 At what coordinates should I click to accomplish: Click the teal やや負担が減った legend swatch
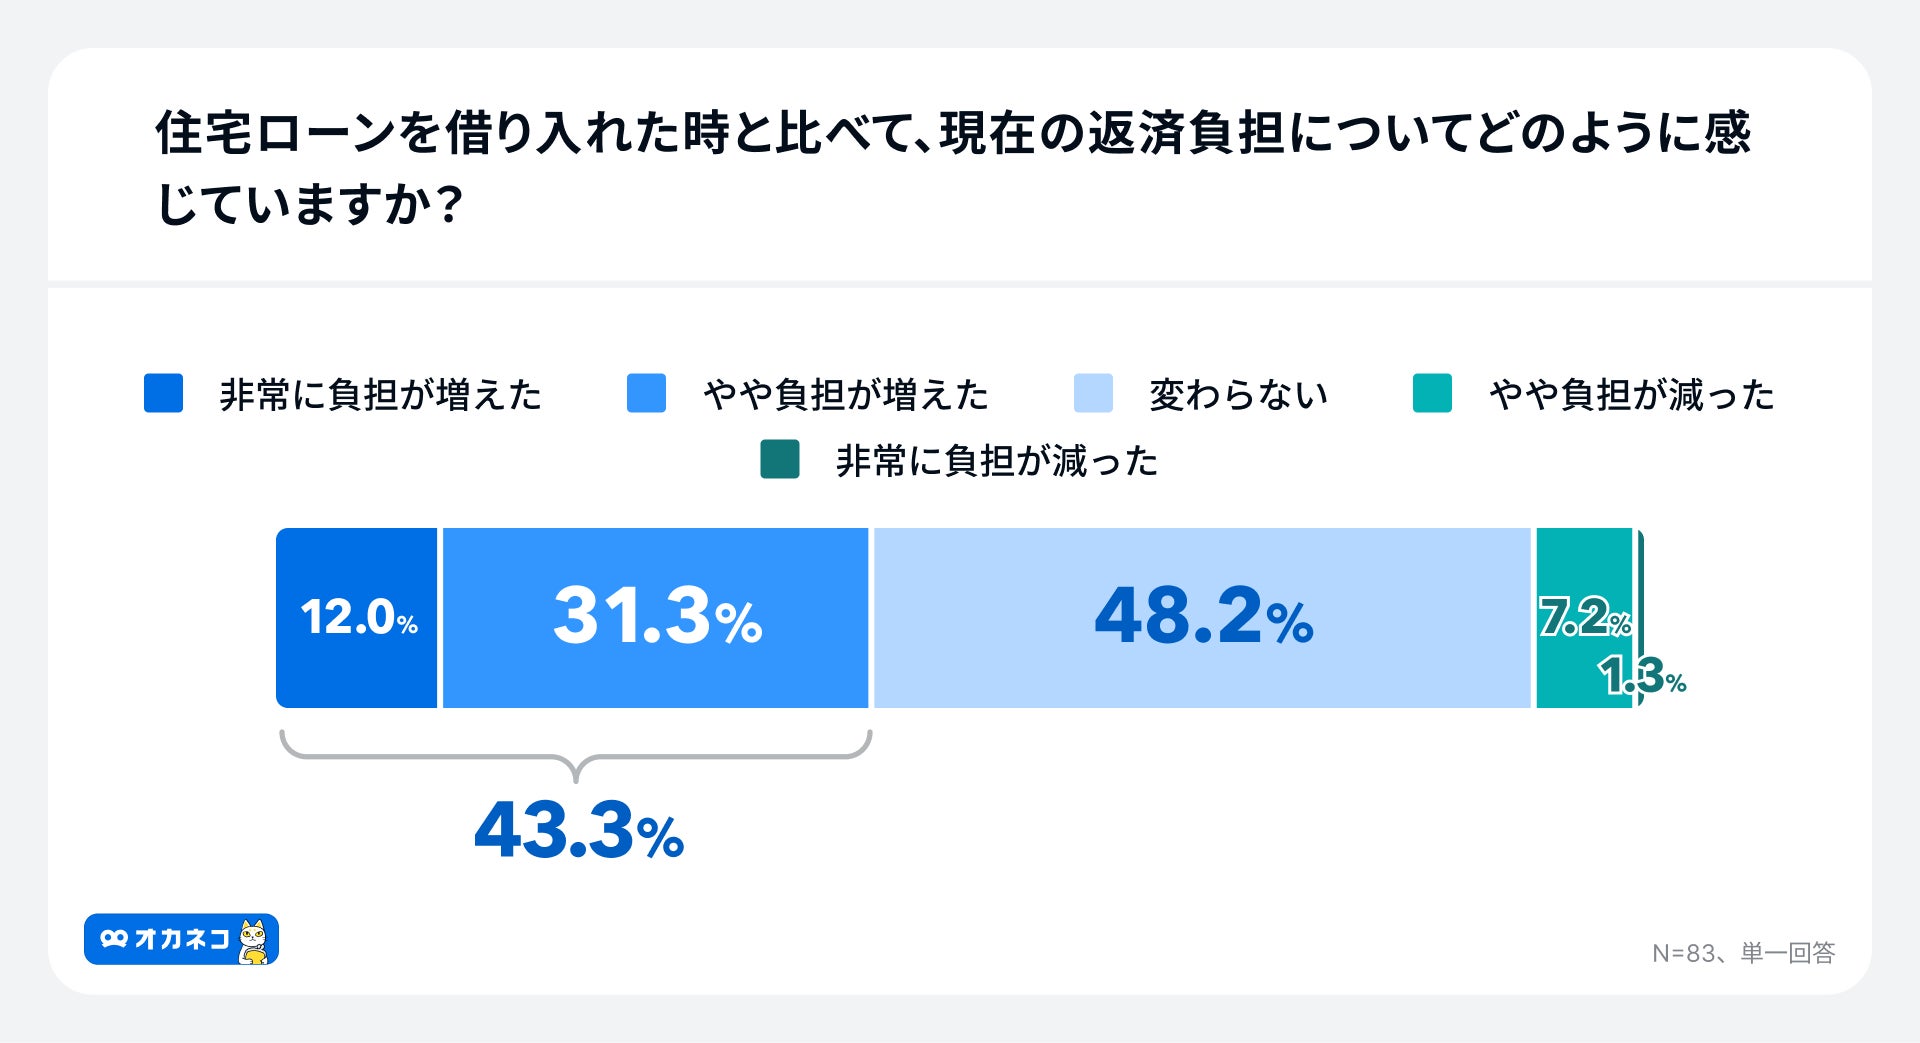[1432, 393]
